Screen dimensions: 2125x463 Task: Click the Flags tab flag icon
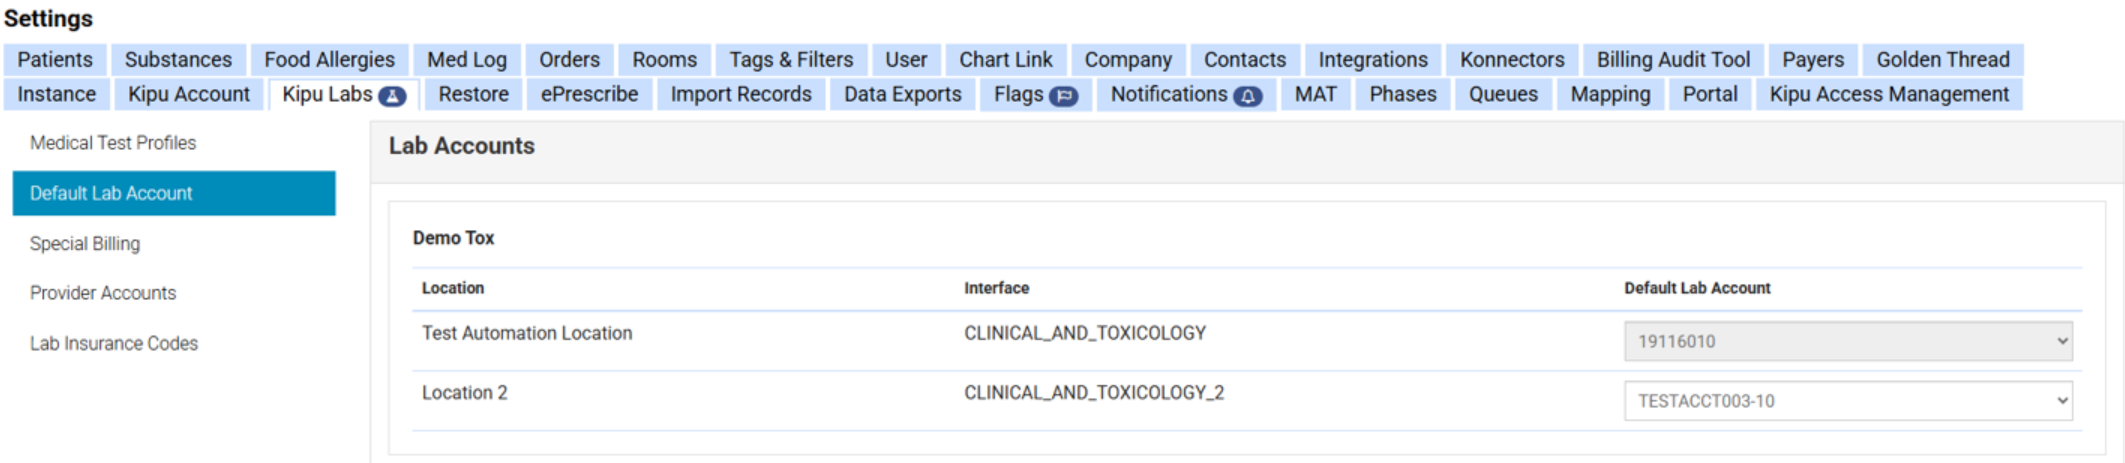point(1064,96)
